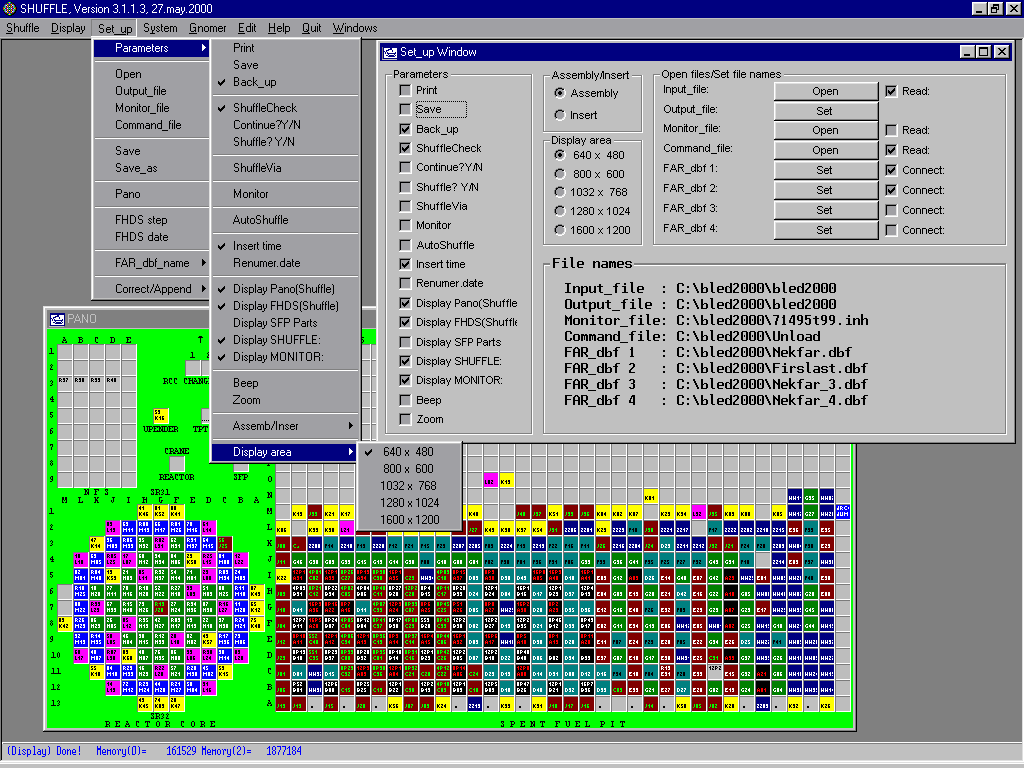The image size is (1024, 768).
Task: Click the UPENDER yellow fuel cell
Action: point(161,415)
